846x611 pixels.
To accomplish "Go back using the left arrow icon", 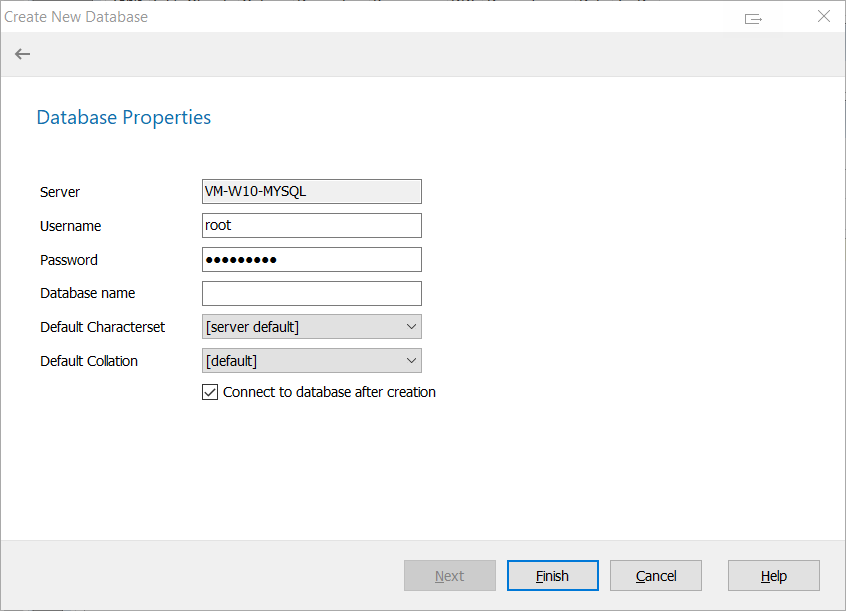I will [x=22, y=54].
